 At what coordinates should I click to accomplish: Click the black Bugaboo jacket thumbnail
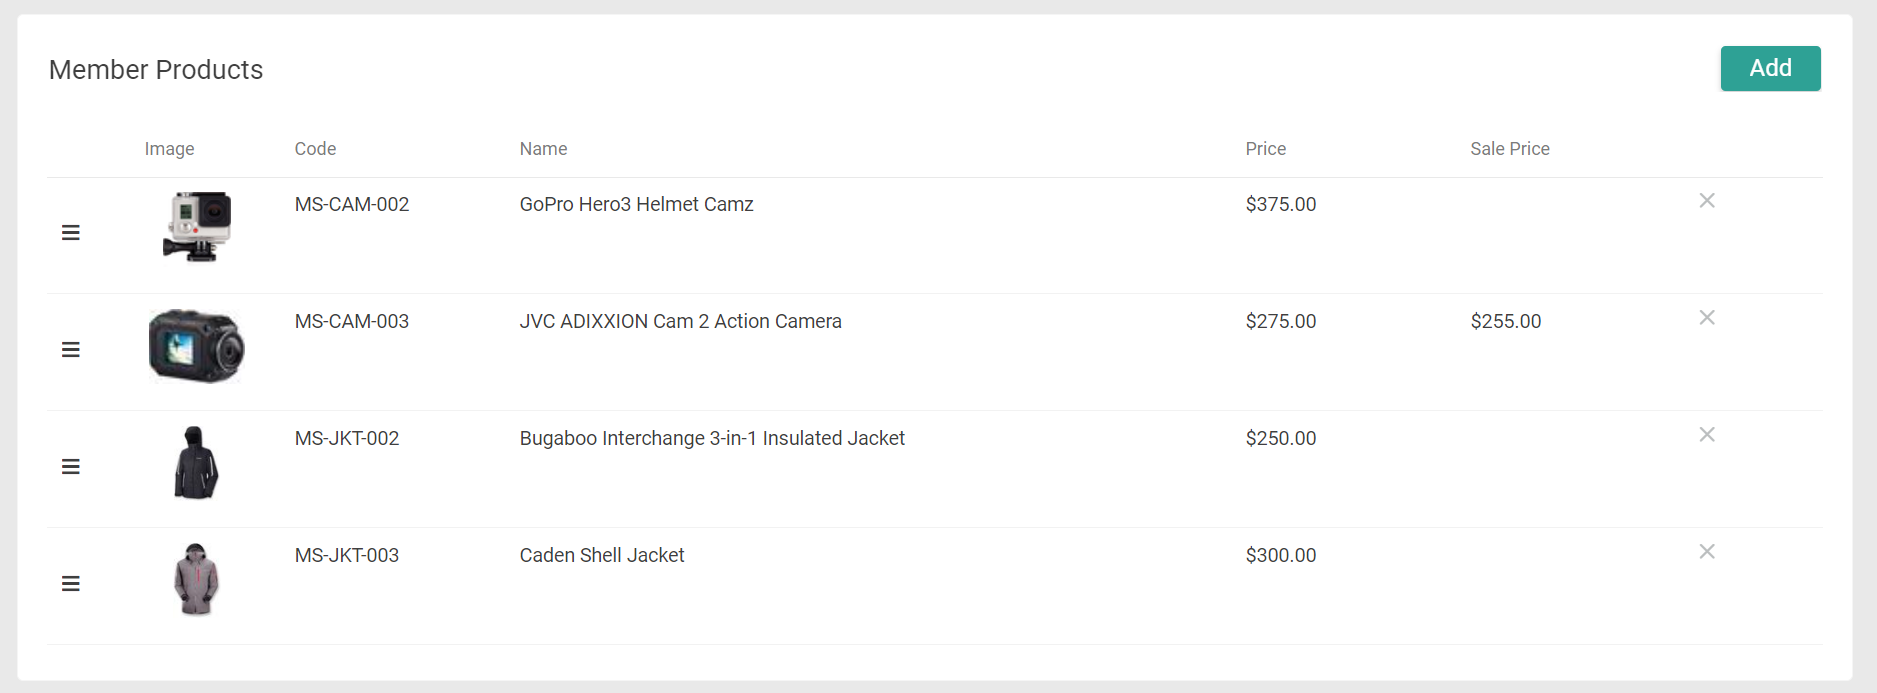(x=196, y=463)
